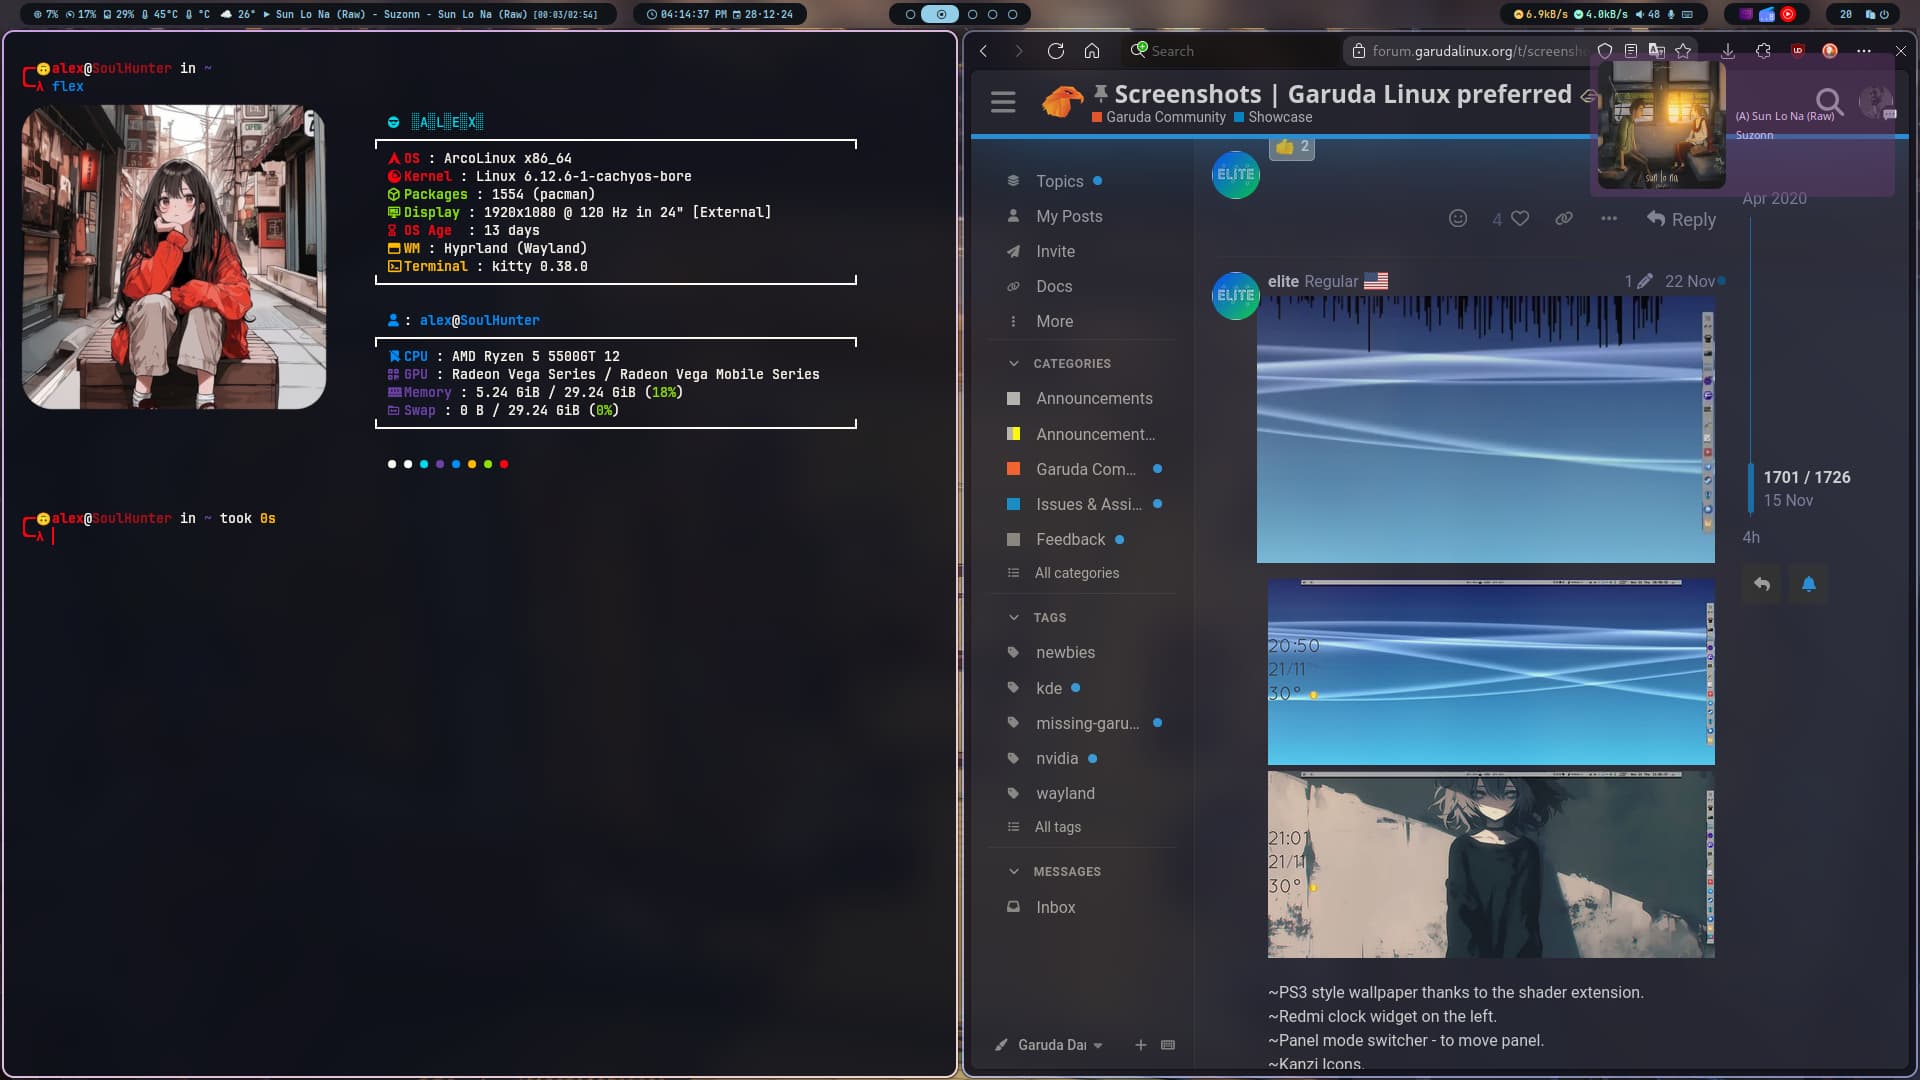Open My Posts in the sidebar
Screen dimensions: 1920x1080
[x=1068, y=217]
